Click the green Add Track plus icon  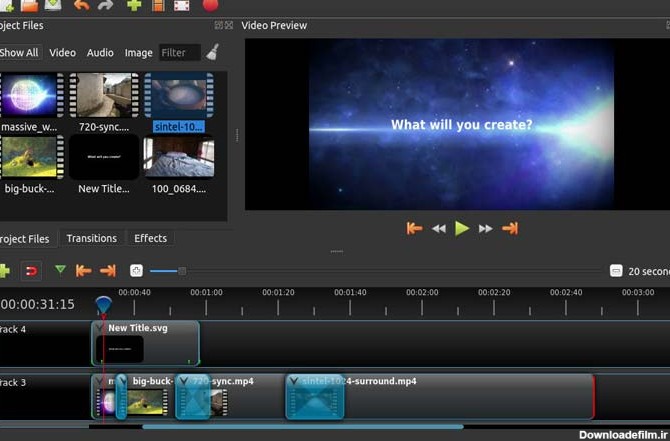[4, 271]
